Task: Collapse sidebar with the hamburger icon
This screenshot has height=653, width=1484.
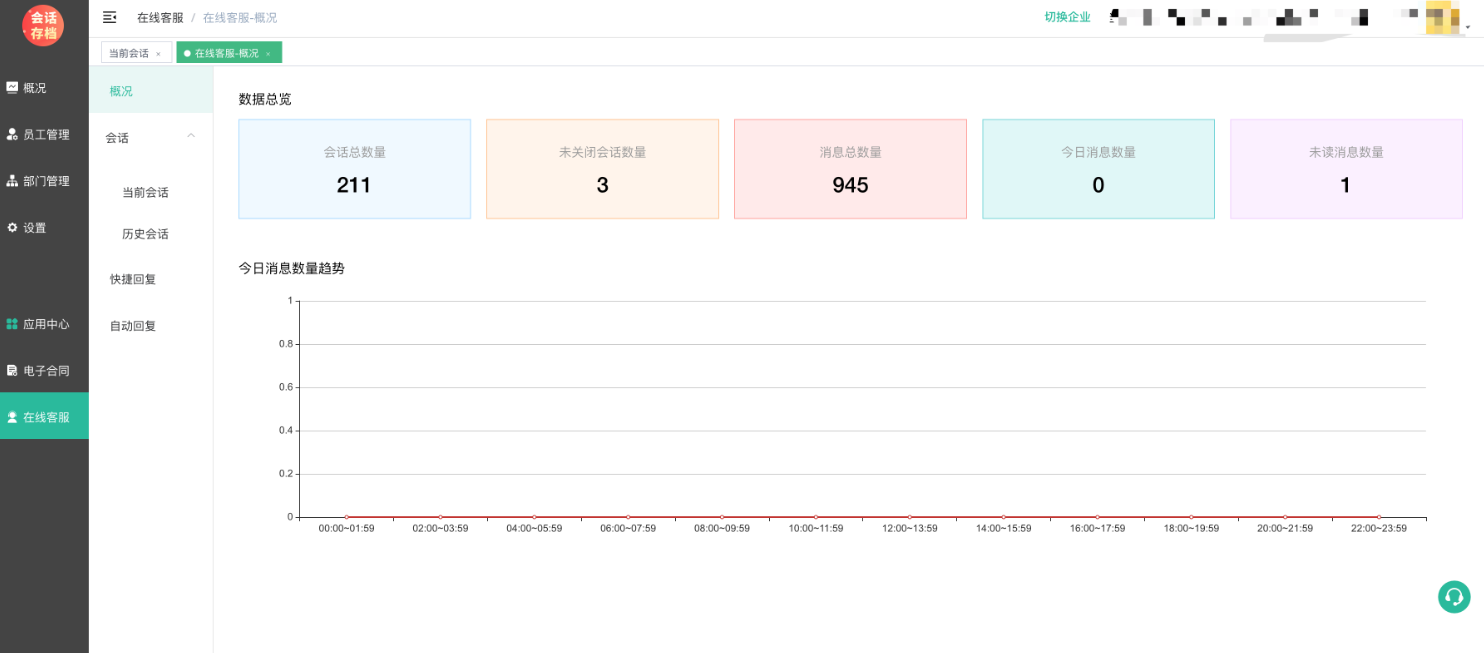Action: click(x=110, y=17)
